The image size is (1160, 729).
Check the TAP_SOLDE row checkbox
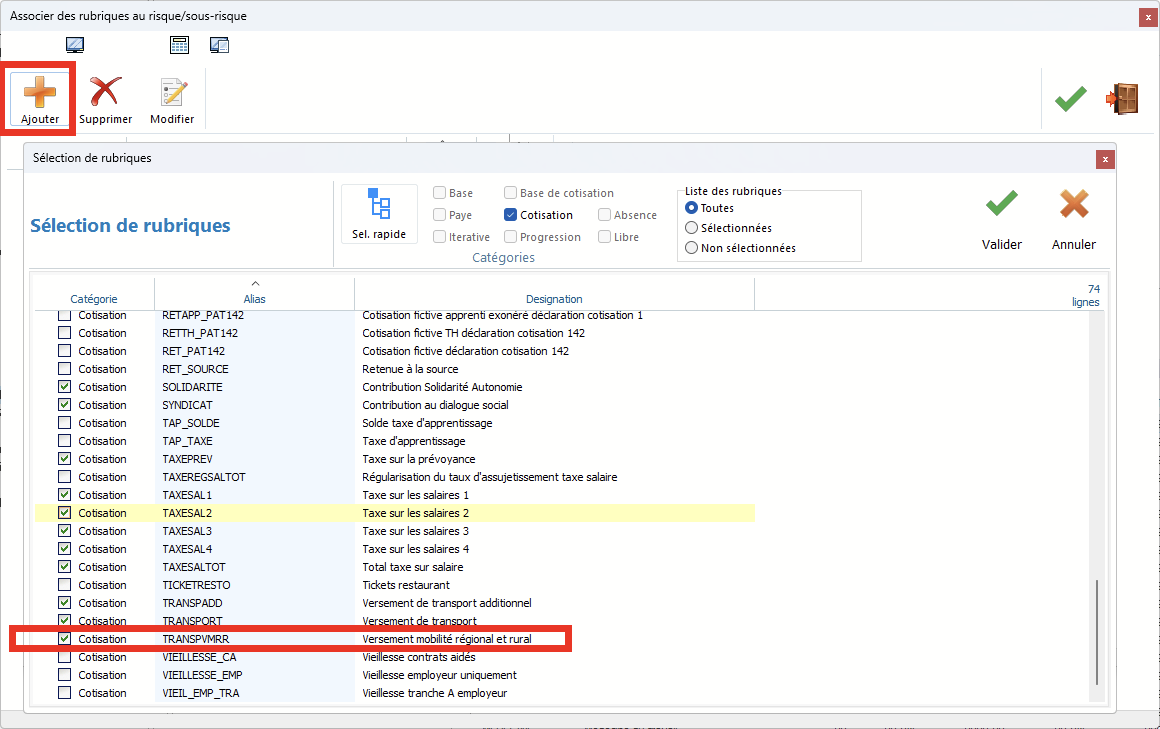click(x=64, y=423)
